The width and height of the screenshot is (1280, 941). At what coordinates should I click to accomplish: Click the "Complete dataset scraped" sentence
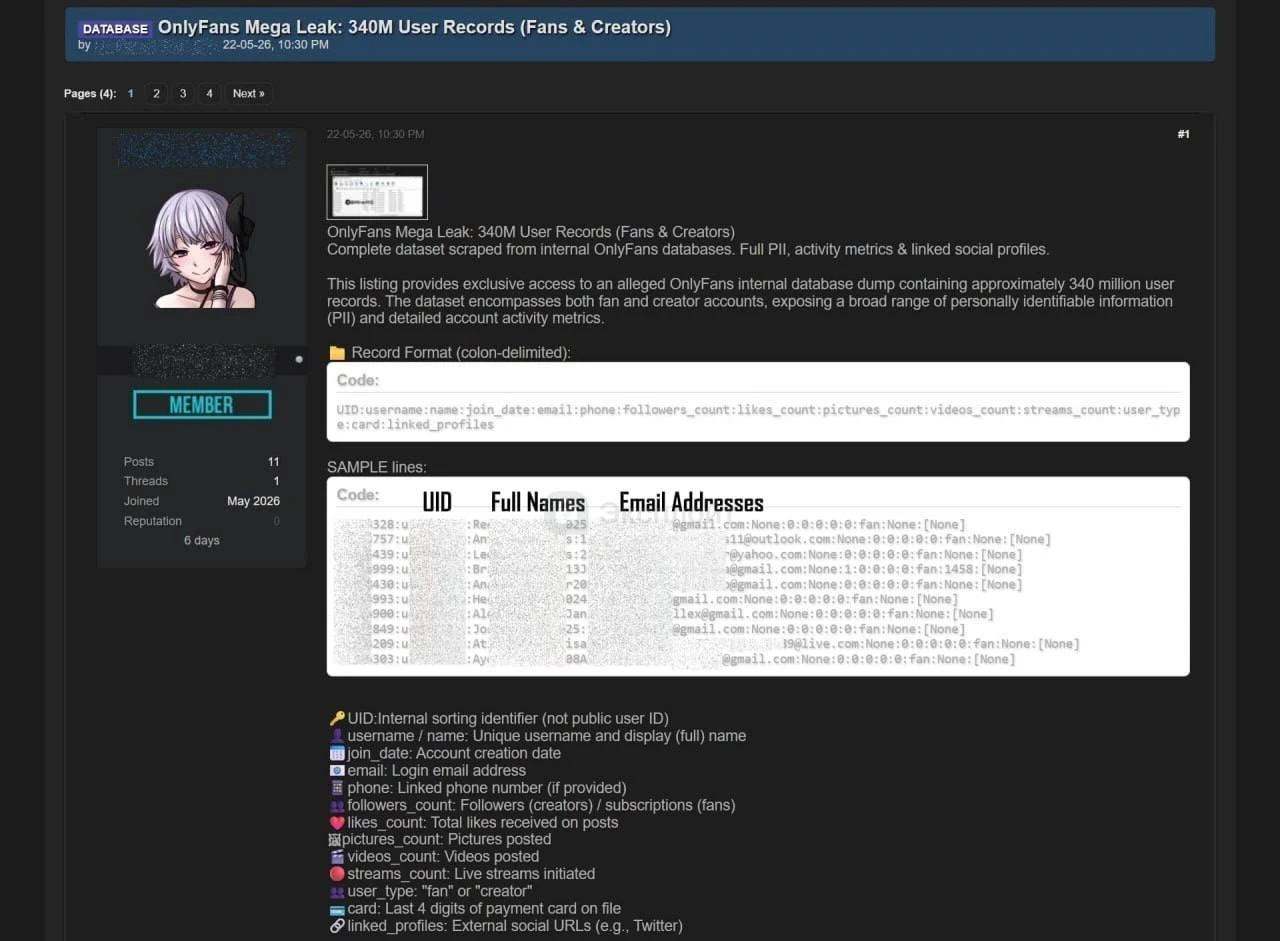tap(688, 249)
